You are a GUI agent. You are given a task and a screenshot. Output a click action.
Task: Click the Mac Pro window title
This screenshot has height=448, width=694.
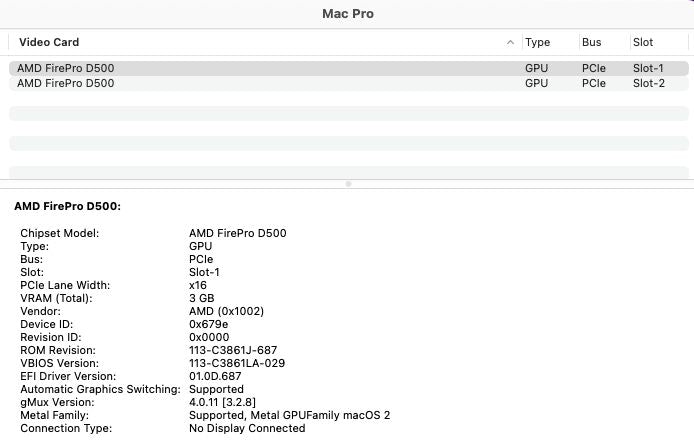pyautogui.click(x=347, y=14)
